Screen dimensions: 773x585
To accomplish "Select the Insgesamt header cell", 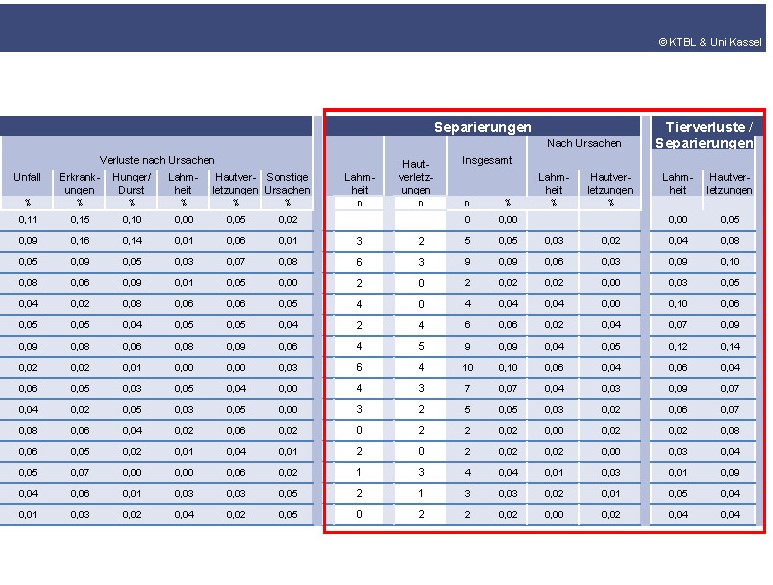I will point(485,160).
